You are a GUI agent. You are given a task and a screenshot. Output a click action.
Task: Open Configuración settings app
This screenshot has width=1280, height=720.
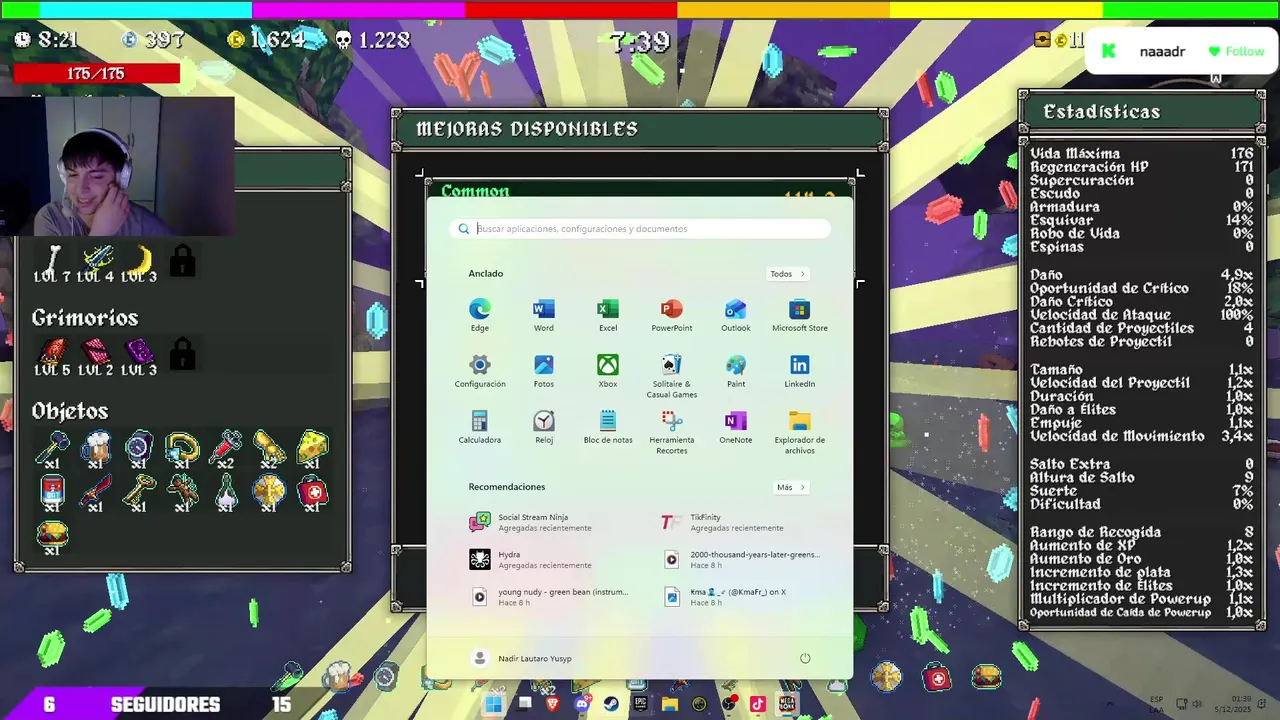(480, 371)
